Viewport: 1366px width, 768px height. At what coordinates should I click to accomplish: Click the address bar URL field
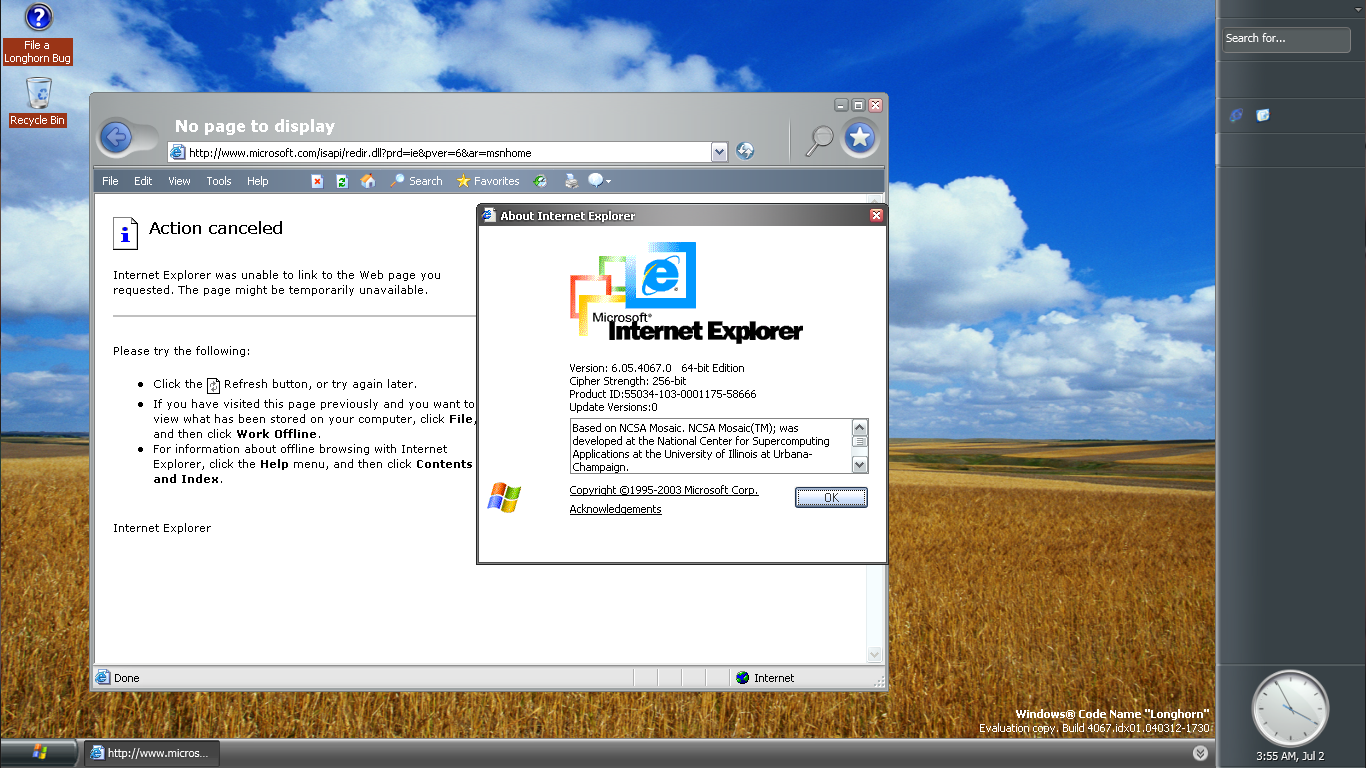coord(448,153)
